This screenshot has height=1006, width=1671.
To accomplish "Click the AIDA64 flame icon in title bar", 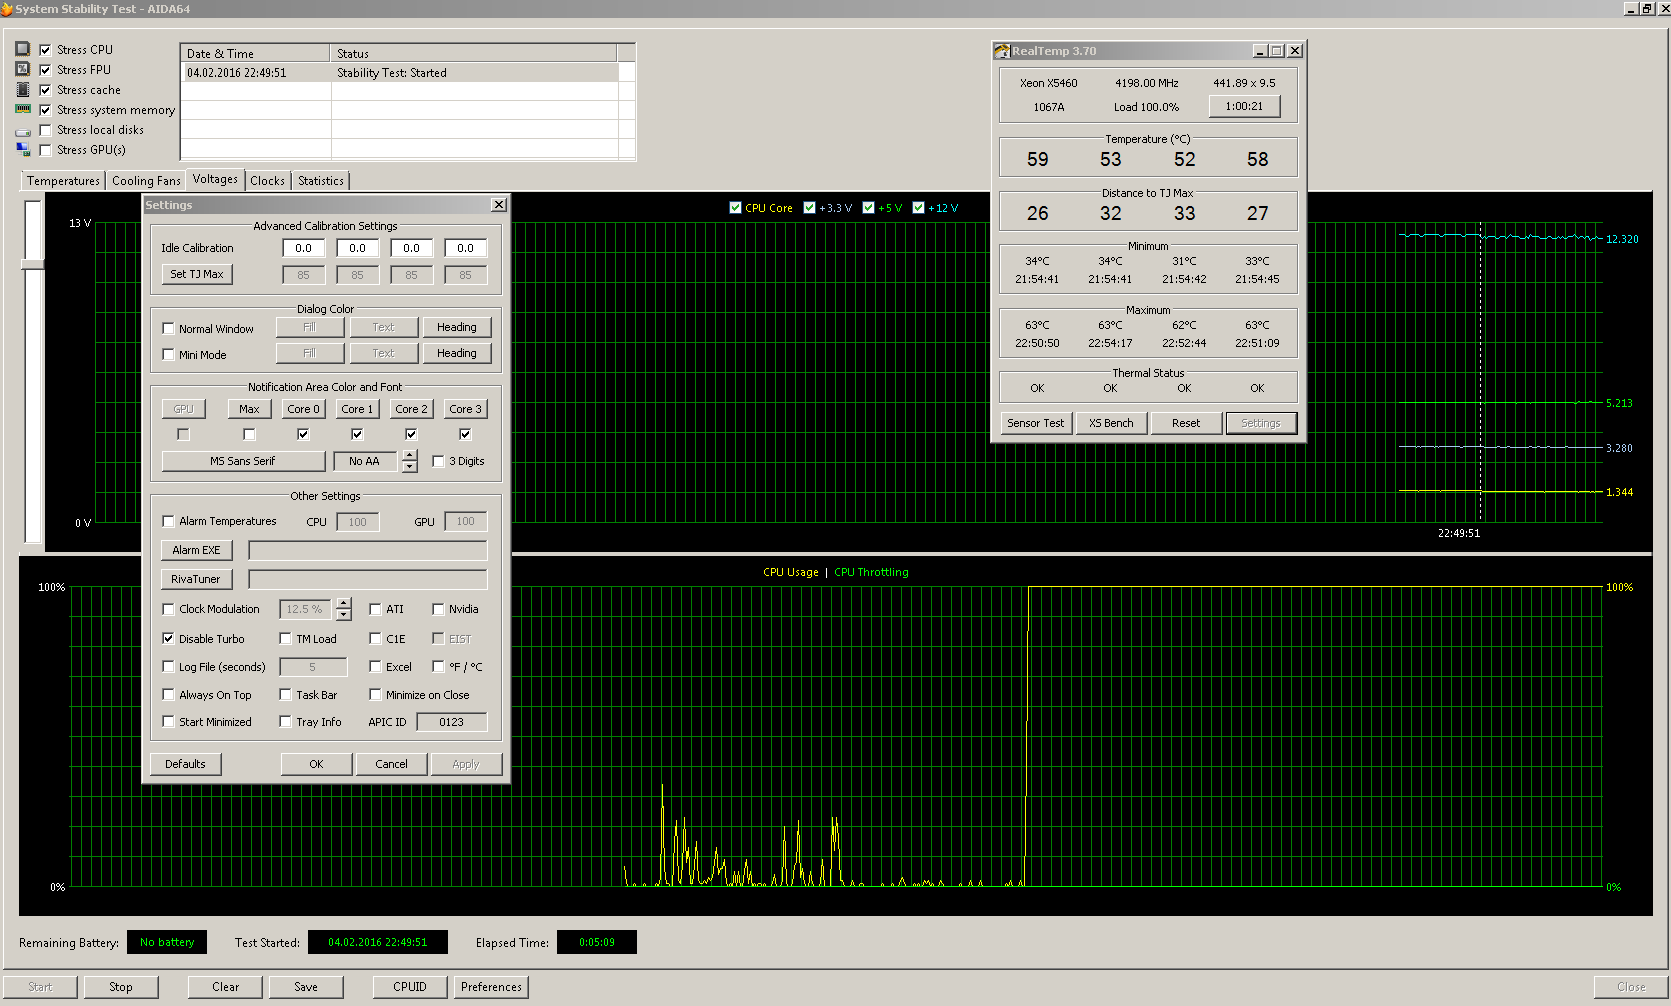I will tap(7, 9).
